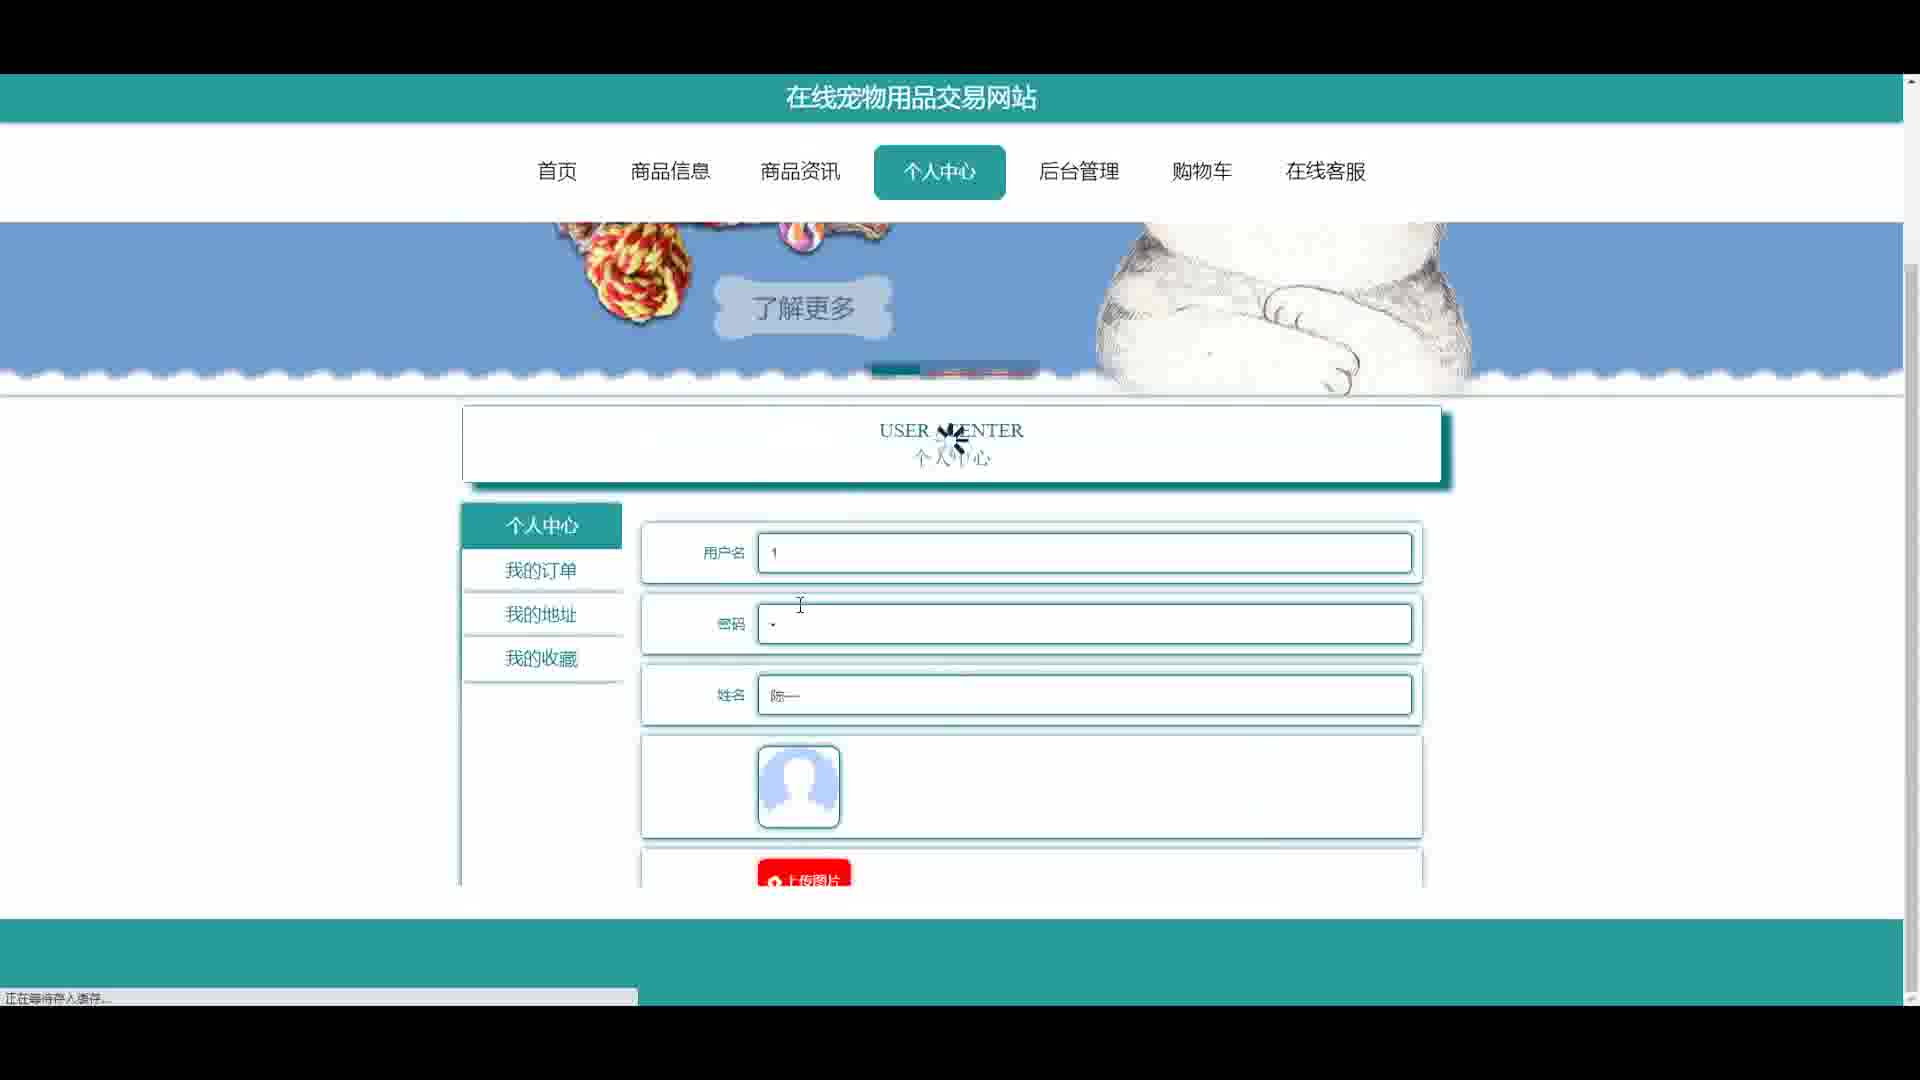This screenshot has width=1920, height=1080.
Task: Open 我的地址 in the sidebar
Action: [541, 615]
